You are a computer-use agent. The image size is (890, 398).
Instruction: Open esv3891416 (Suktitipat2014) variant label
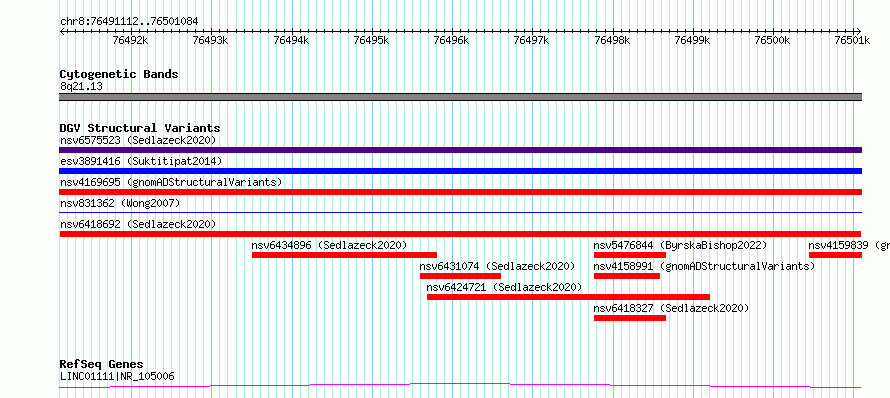tap(141, 161)
